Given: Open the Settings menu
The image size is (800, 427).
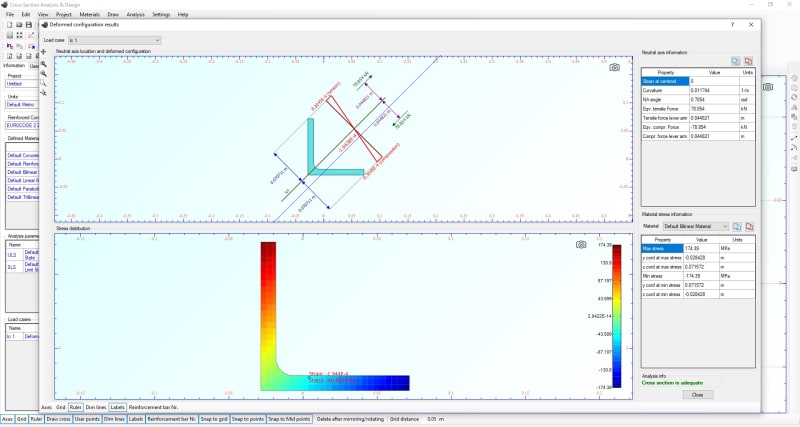Looking at the screenshot, I should point(161,14).
